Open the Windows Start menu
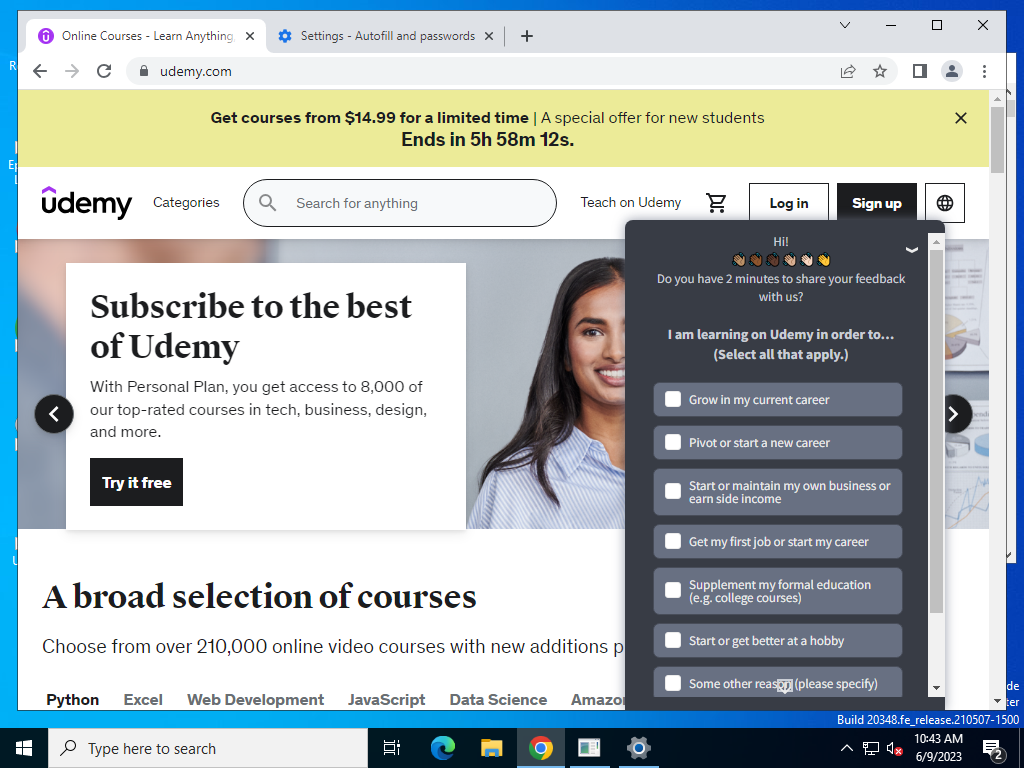 click(24, 748)
